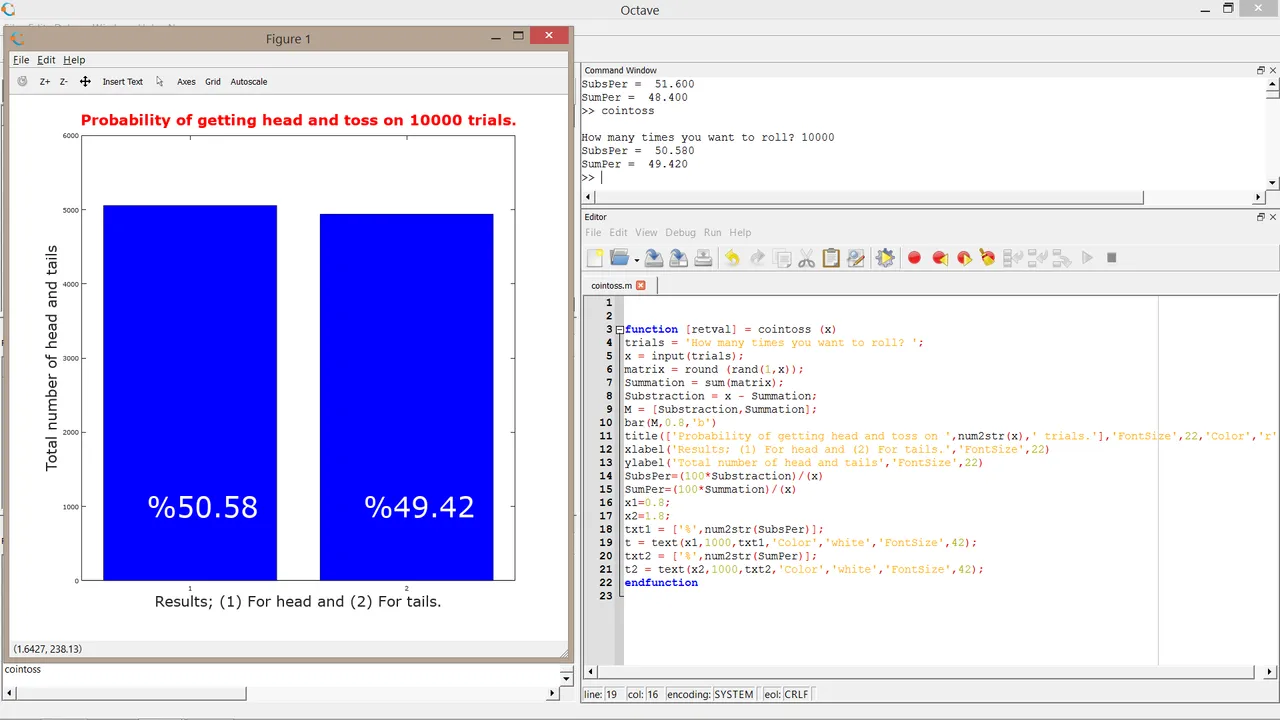Expand the recent files dropdown arrow
Screen dimensions: 1280x720
[x=636, y=260]
